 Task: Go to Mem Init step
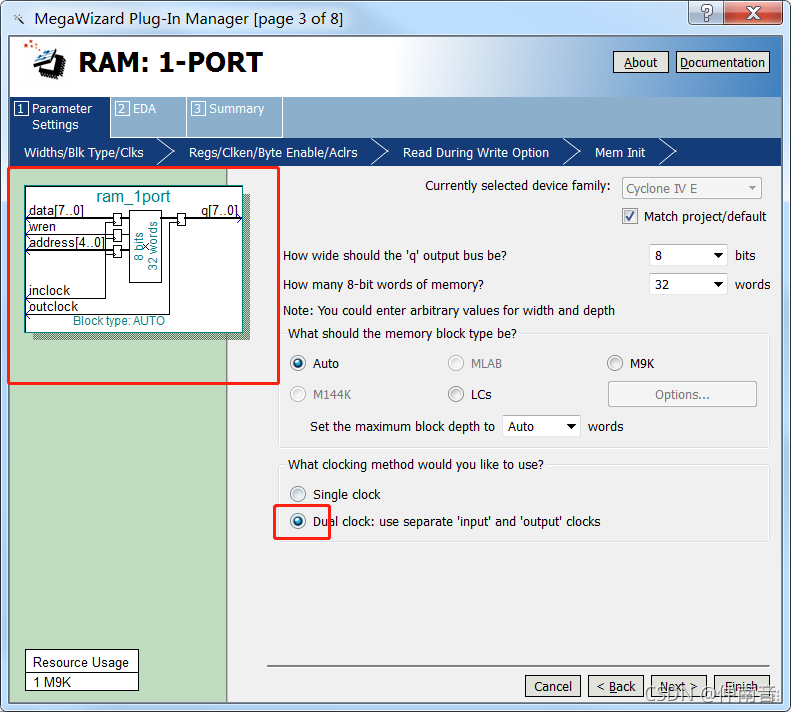pos(619,152)
